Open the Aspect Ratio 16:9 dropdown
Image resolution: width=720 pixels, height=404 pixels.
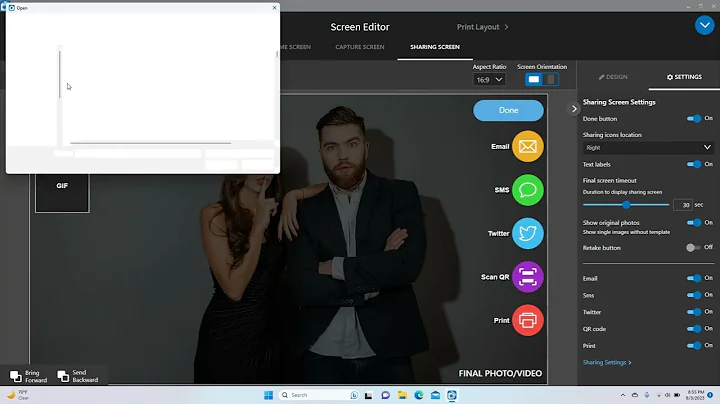tap(489, 79)
